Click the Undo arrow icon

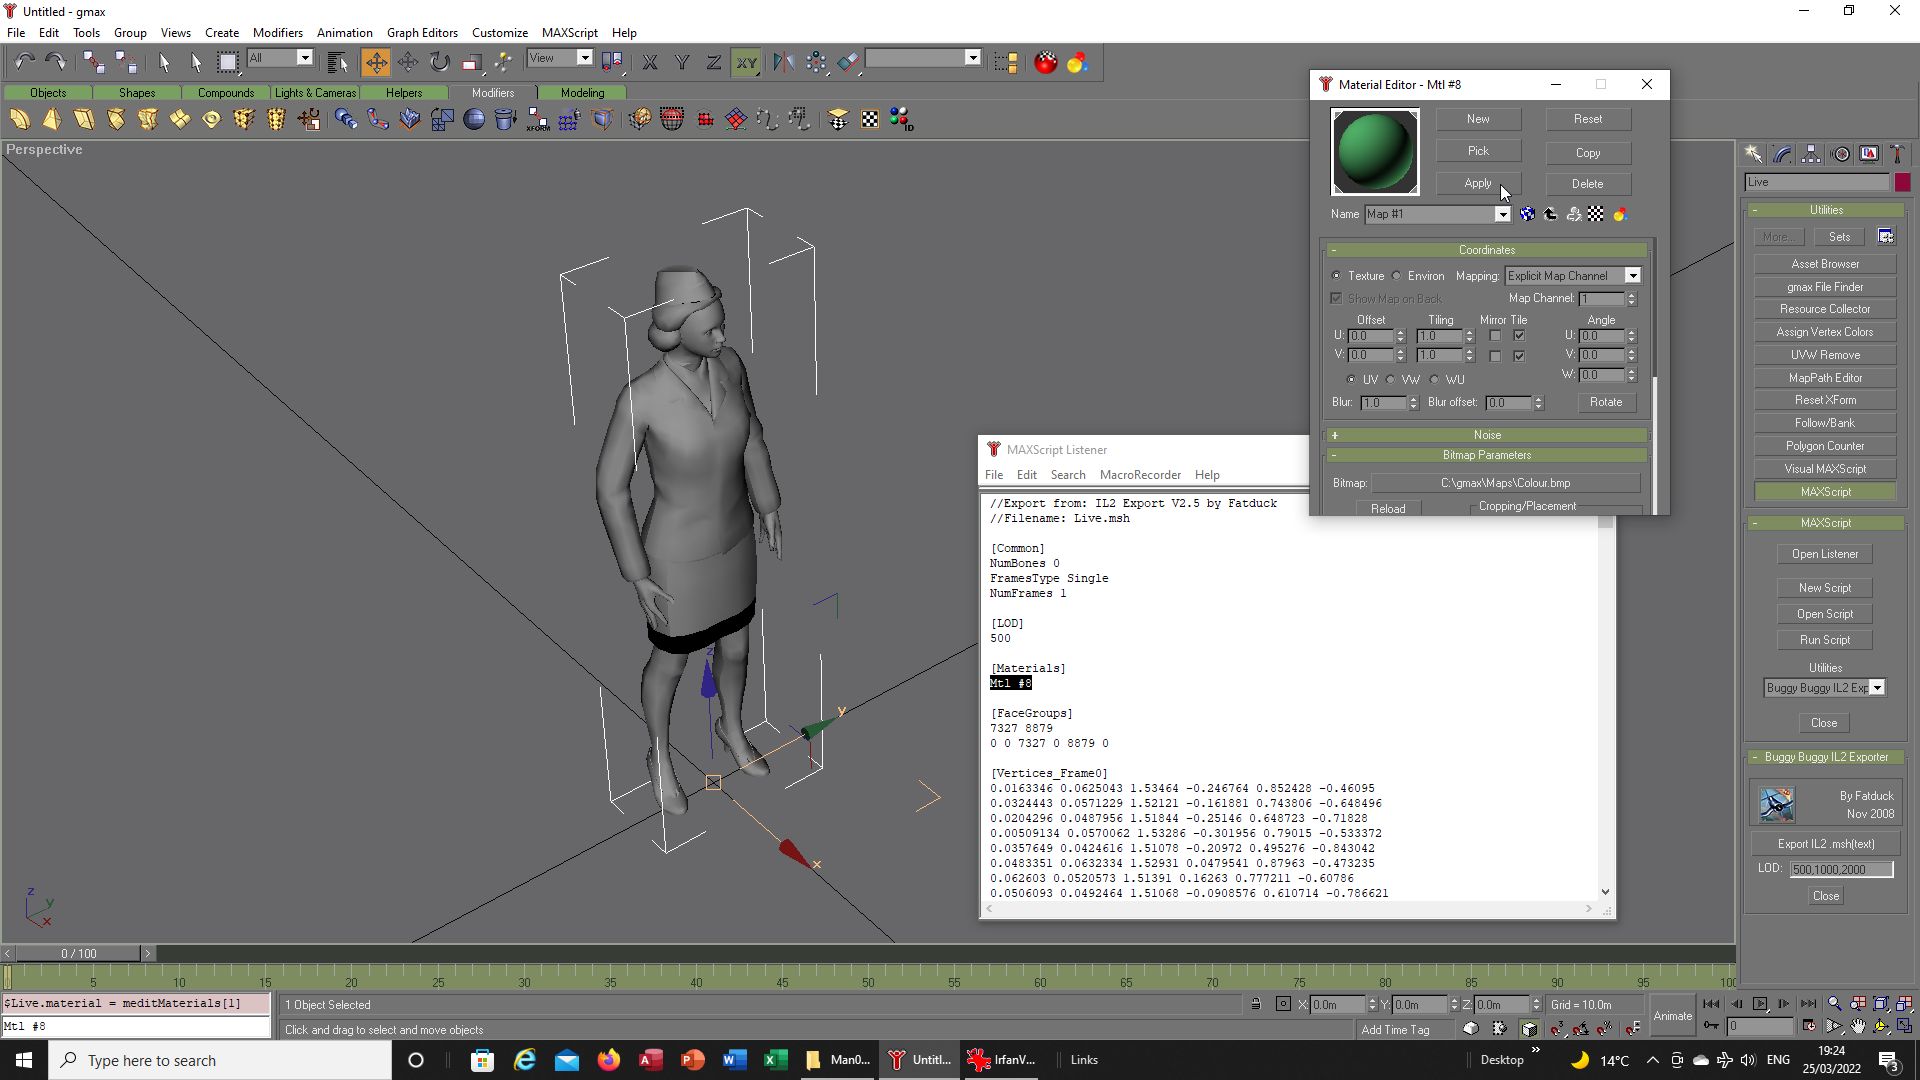pyautogui.click(x=24, y=62)
